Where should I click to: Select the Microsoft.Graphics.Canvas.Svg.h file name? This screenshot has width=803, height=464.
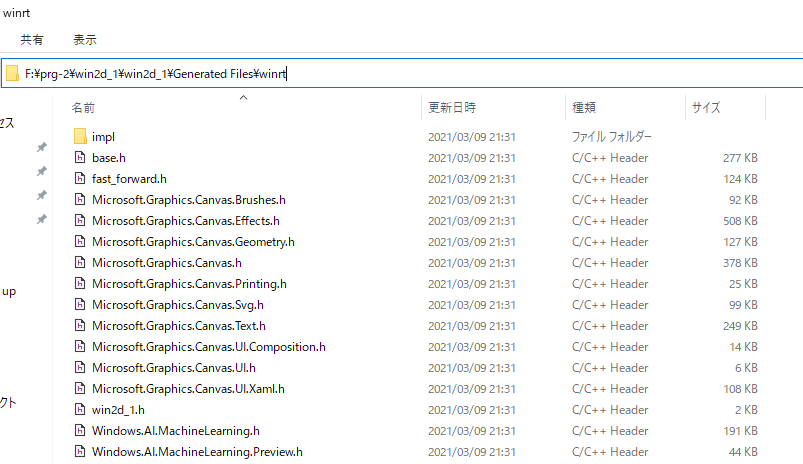[178, 305]
